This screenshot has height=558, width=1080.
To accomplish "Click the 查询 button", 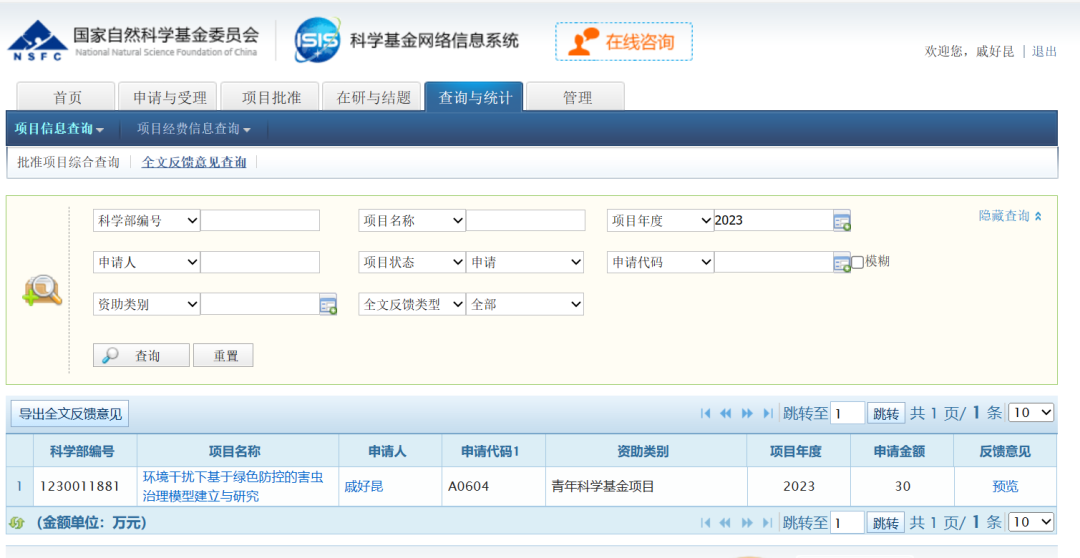I will [141, 355].
